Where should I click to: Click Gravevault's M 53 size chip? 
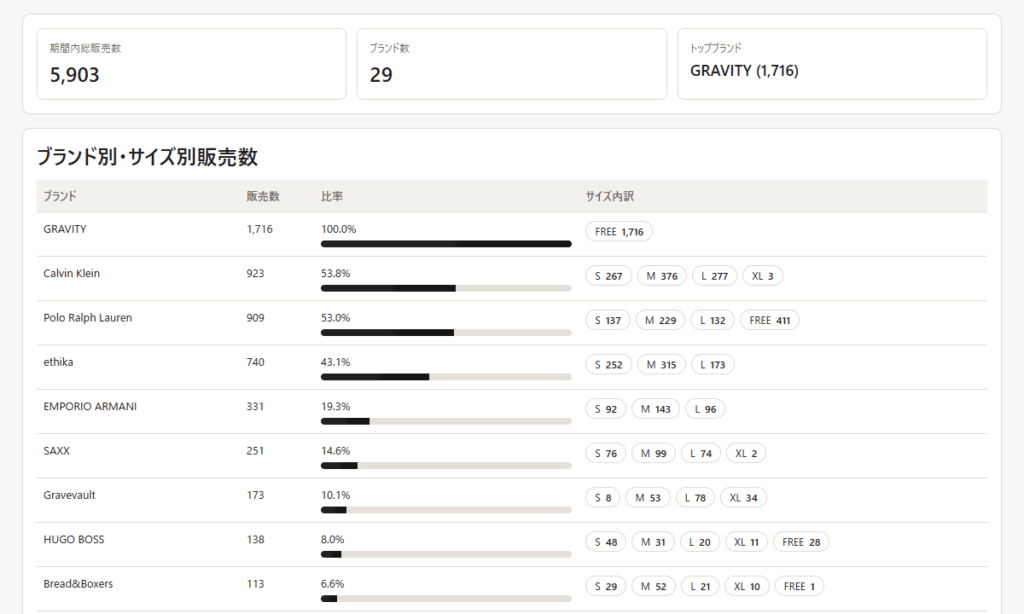click(648, 498)
